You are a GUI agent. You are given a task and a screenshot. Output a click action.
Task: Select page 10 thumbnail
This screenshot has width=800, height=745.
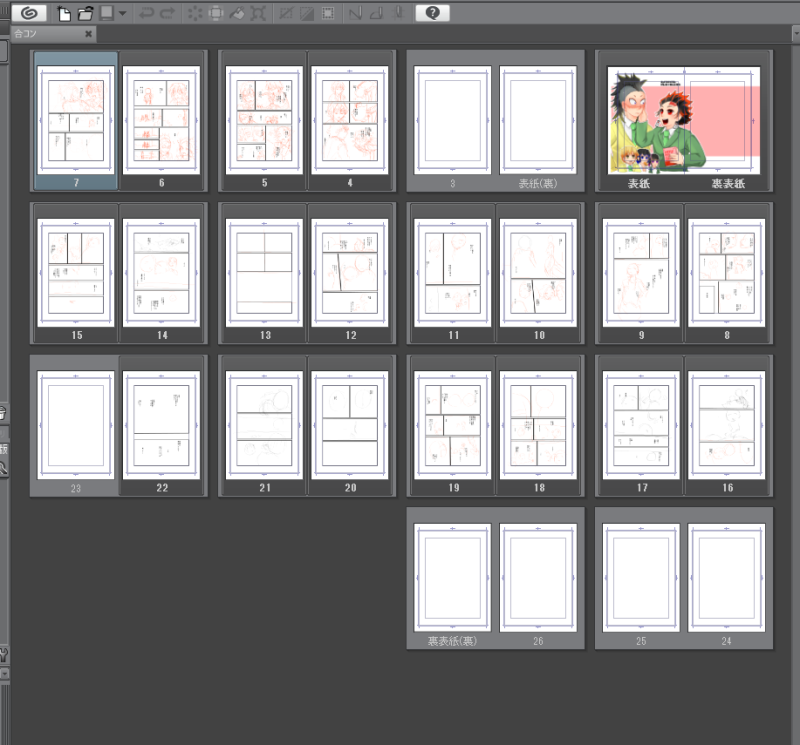click(x=538, y=272)
